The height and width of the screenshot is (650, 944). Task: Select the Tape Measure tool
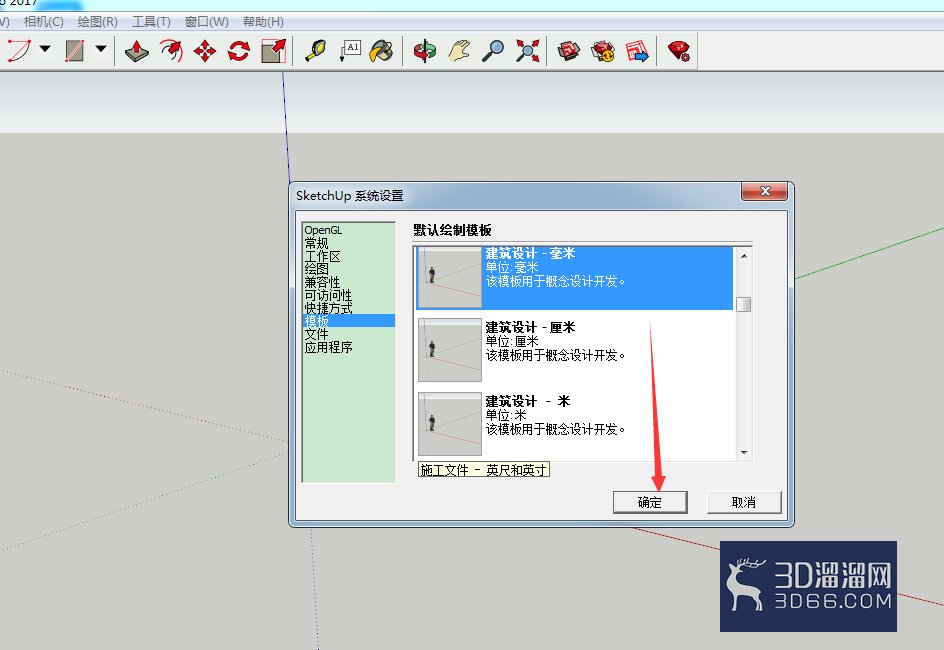(315, 51)
